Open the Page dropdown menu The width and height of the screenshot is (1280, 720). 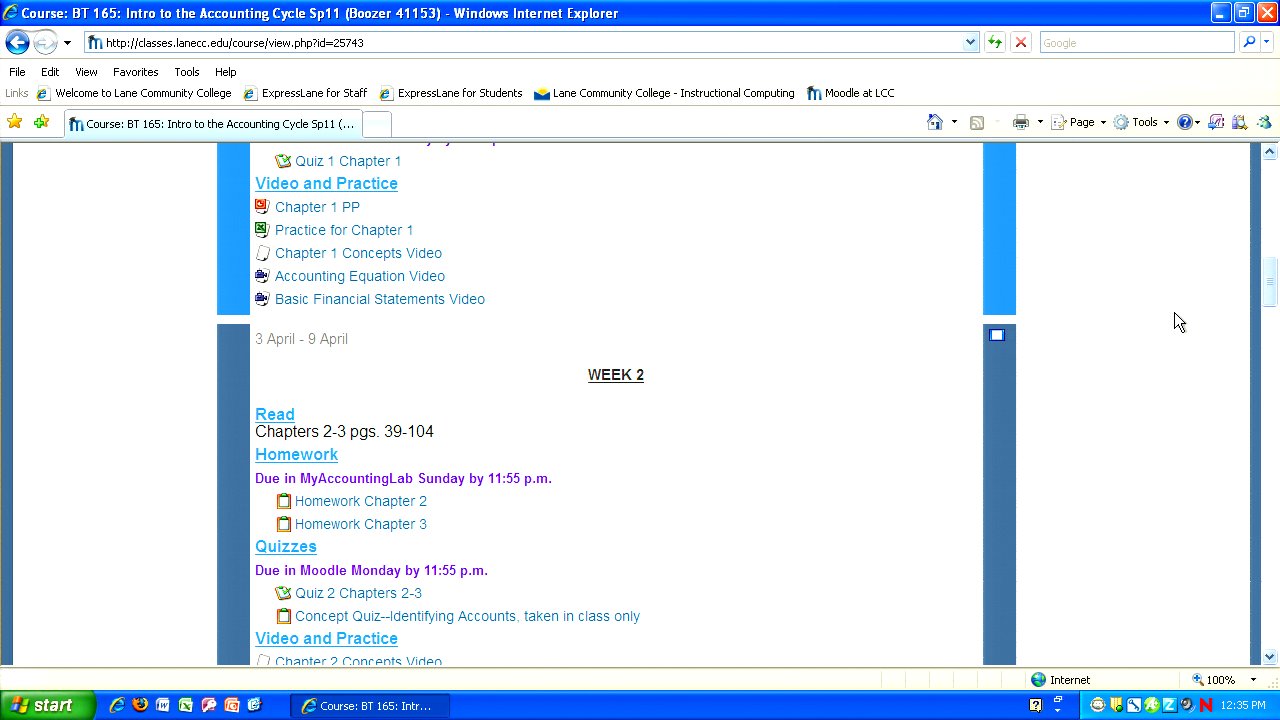coord(1081,122)
